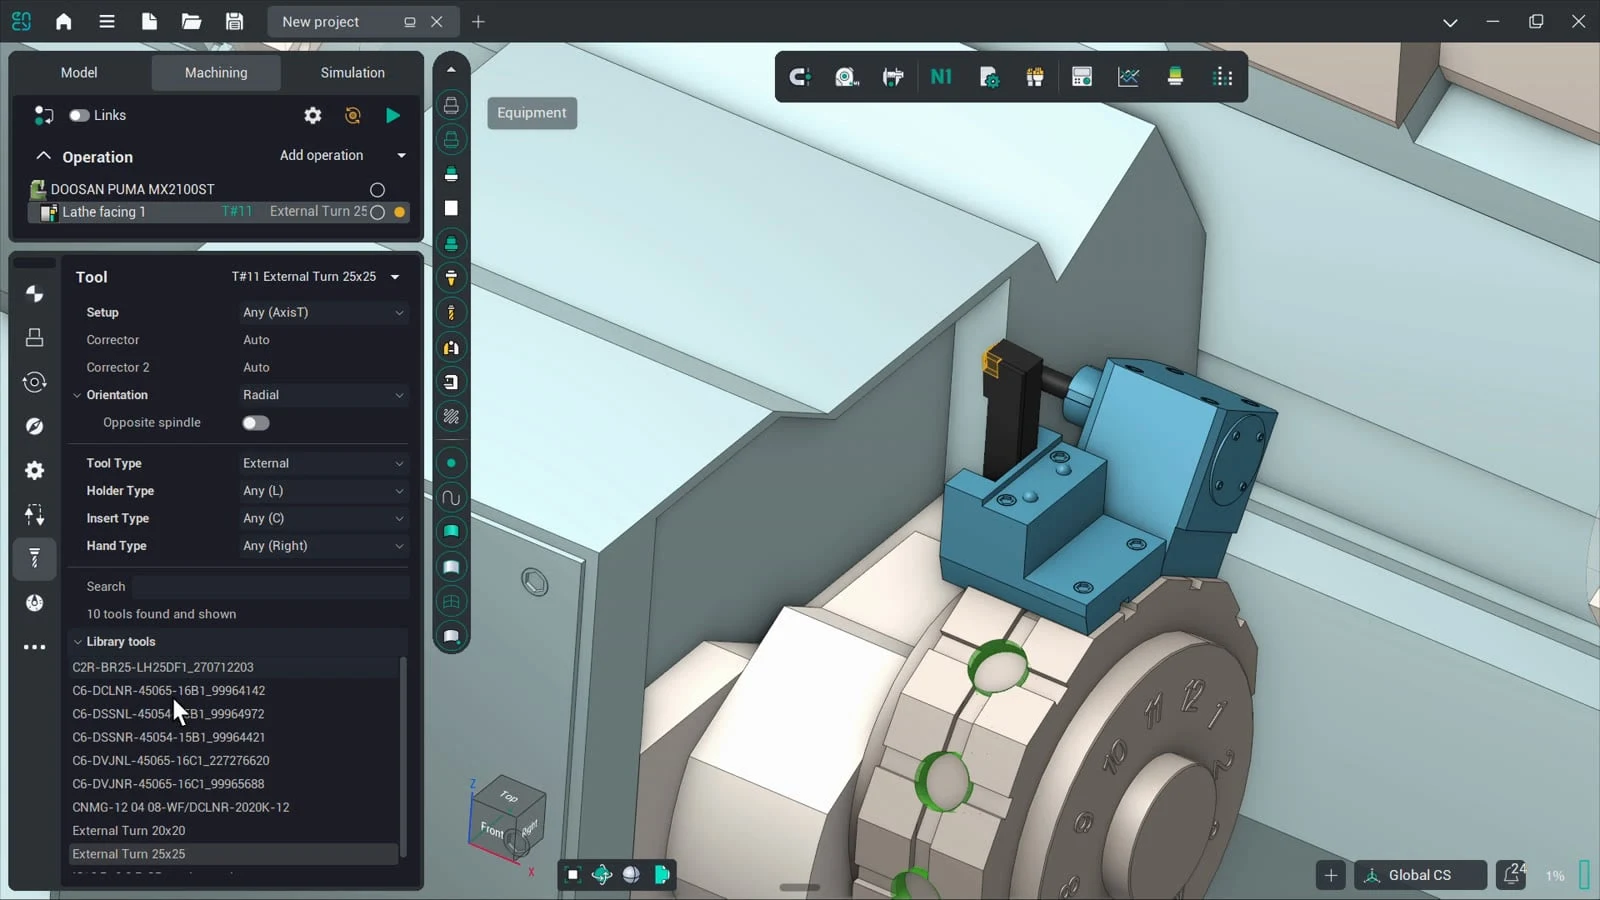Image resolution: width=1600 pixels, height=900 pixels.
Task: Select the radio circle beside DOOSAN PUMA MX2100ST
Action: (377, 189)
